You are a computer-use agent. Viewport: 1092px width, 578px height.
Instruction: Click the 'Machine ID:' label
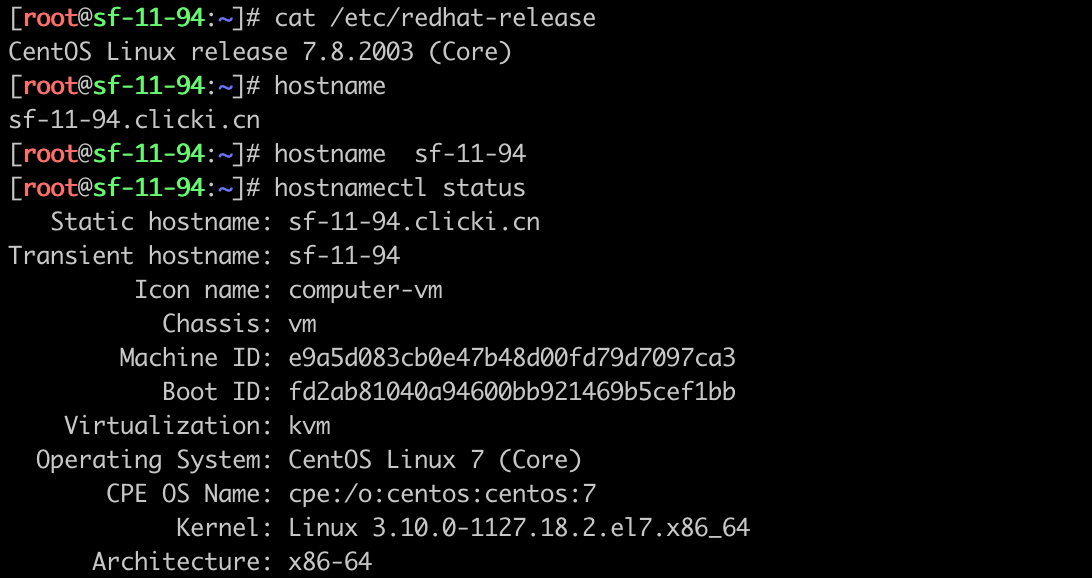pos(196,358)
